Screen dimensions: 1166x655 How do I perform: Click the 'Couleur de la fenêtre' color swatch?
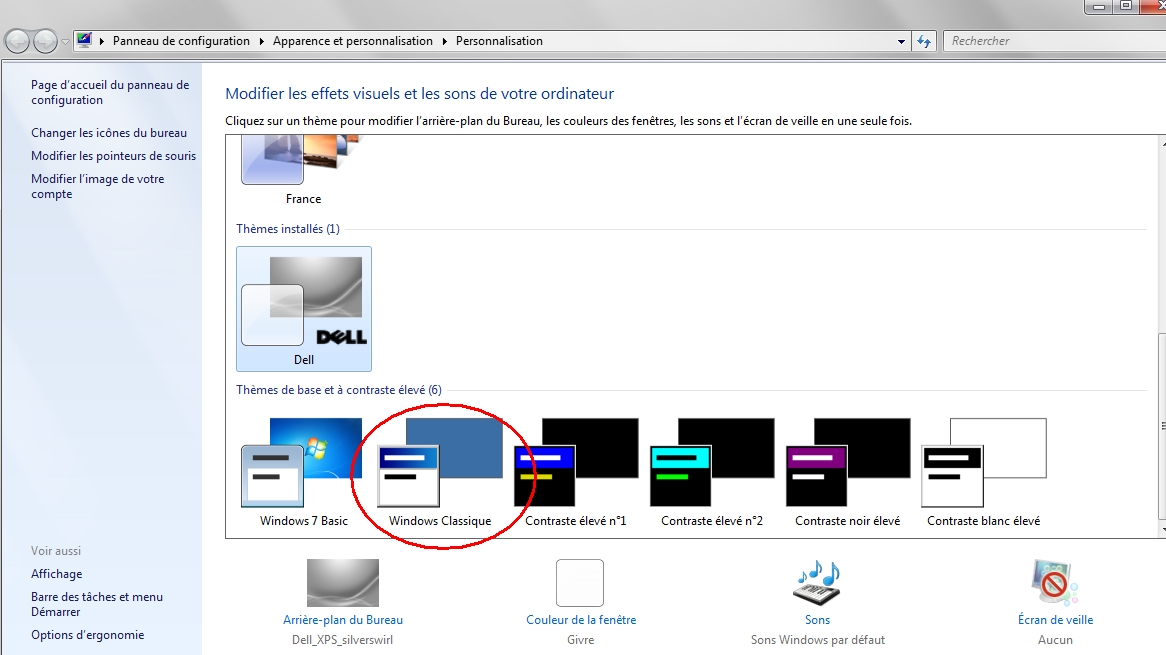tap(580, 583)
